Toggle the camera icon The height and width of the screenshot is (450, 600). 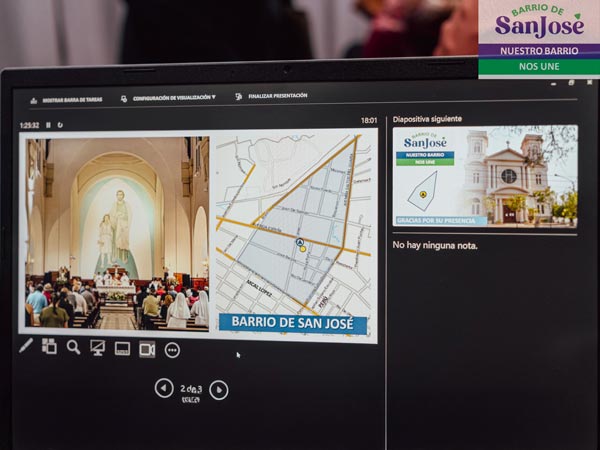click(147, 349)
